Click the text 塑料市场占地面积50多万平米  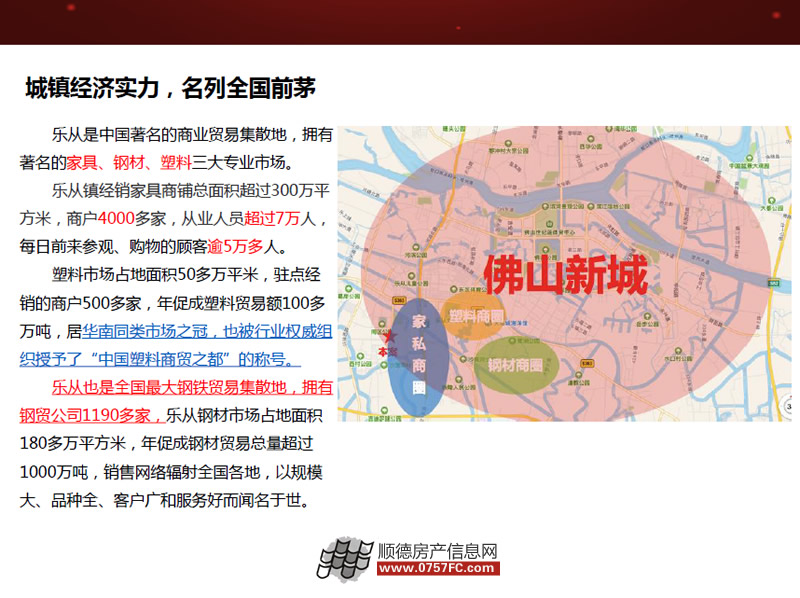pos(155,275)
